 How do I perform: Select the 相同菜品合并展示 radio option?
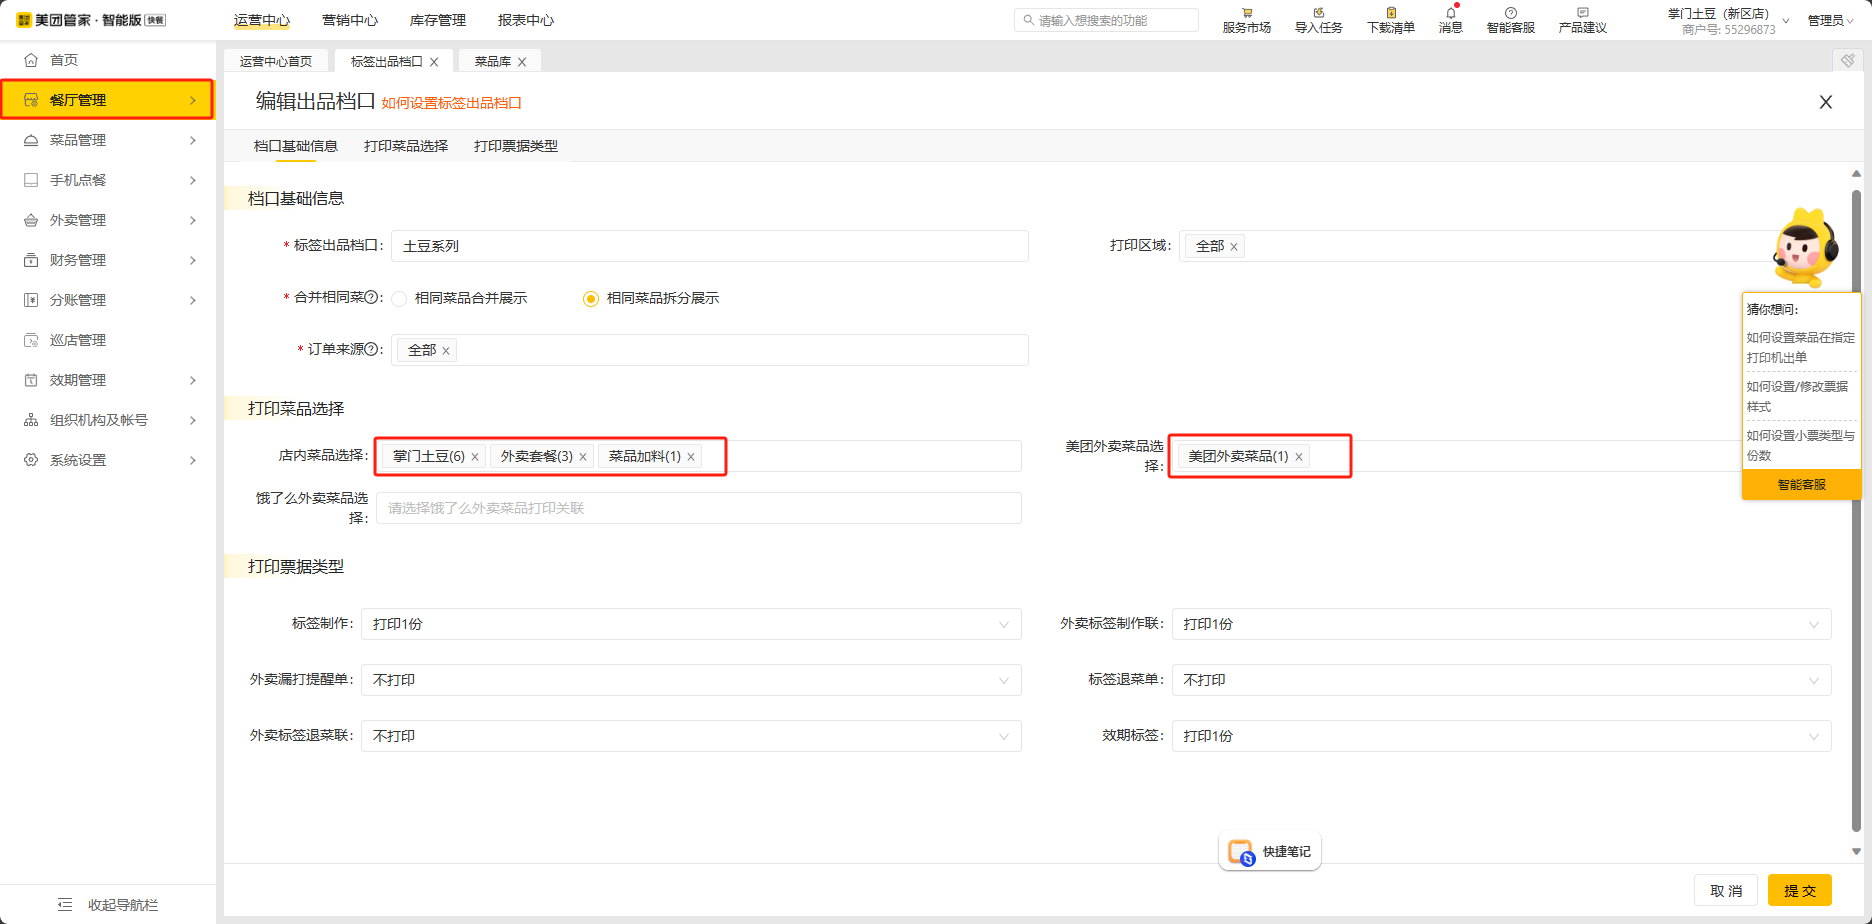pos(399,299)
